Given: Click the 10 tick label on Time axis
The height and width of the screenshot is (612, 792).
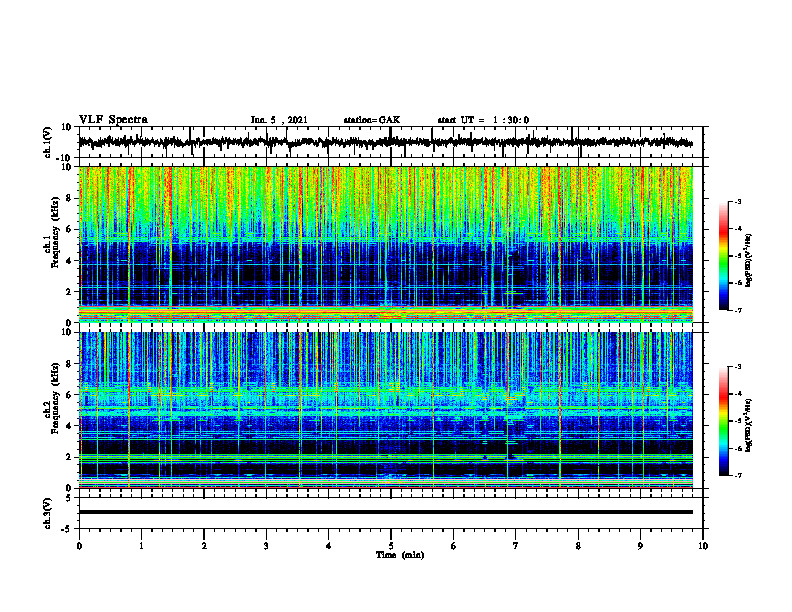Looking at the screenshot, I should 703,546.
